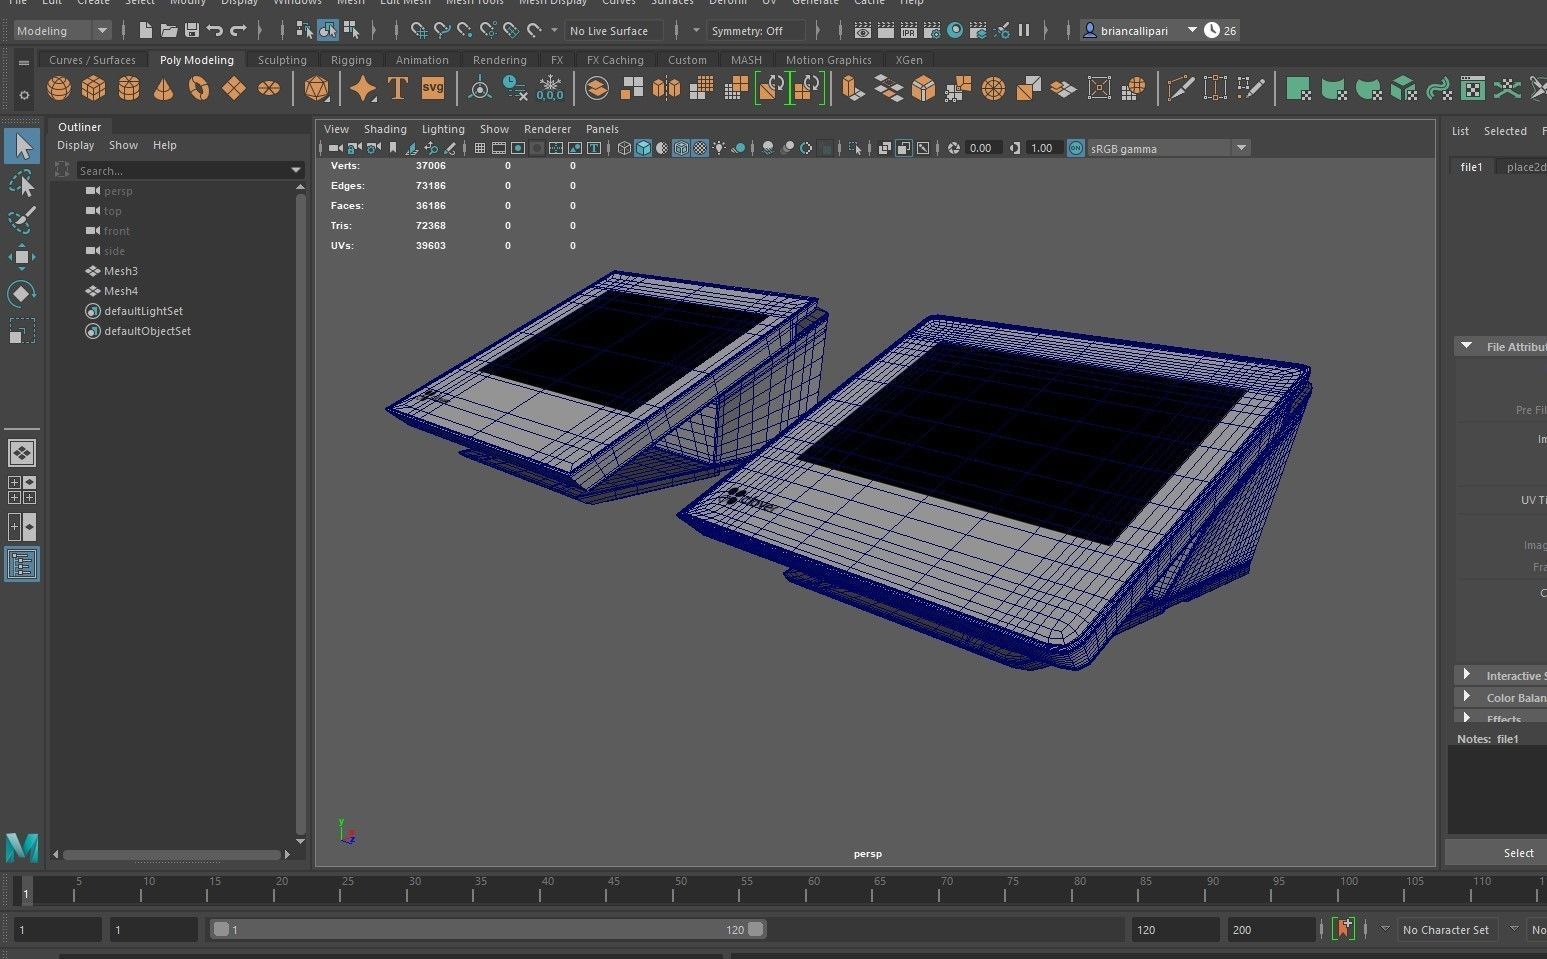The image size is (1547, 959).
Task: Click the Undo arrow icon
Action: pyautogui.click(x=214, y=31)
